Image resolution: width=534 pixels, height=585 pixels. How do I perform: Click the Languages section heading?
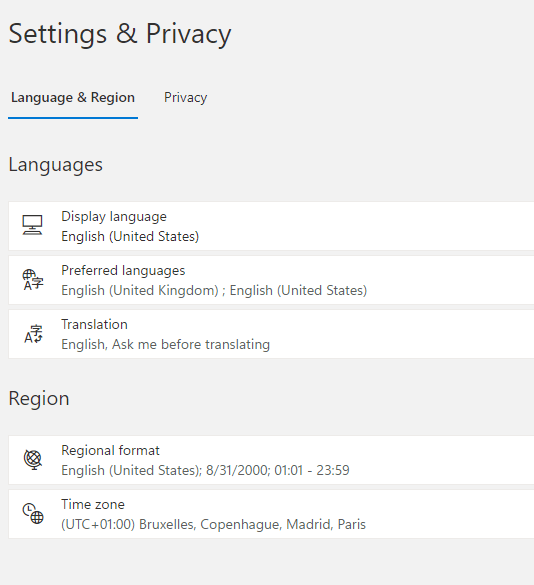pyautogui.click(x=56, y=165)
